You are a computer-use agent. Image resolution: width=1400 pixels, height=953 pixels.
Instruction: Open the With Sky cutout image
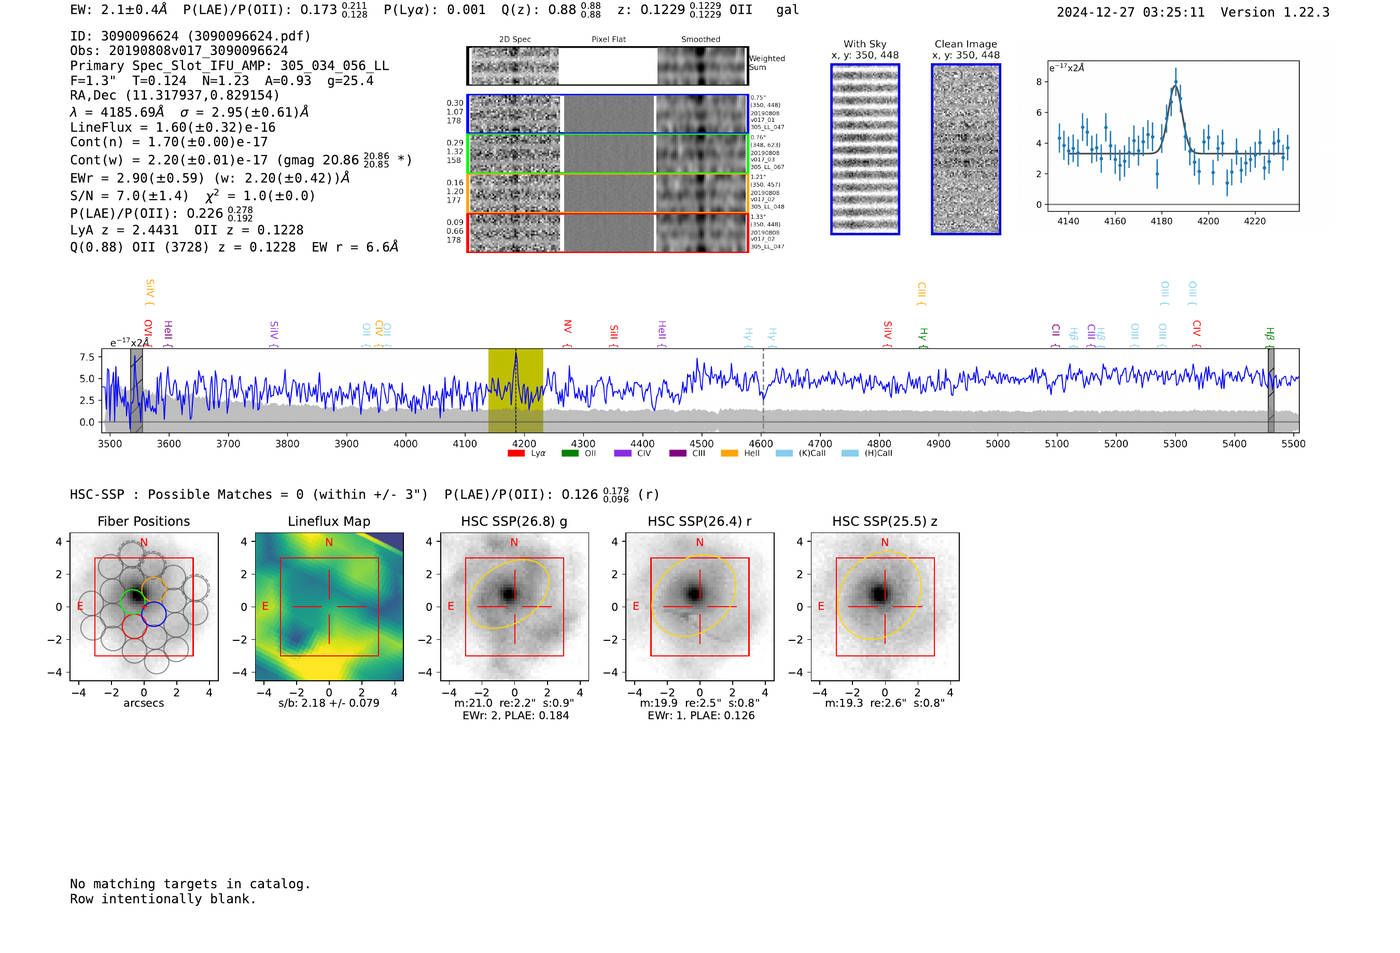(x=865, y=149)
